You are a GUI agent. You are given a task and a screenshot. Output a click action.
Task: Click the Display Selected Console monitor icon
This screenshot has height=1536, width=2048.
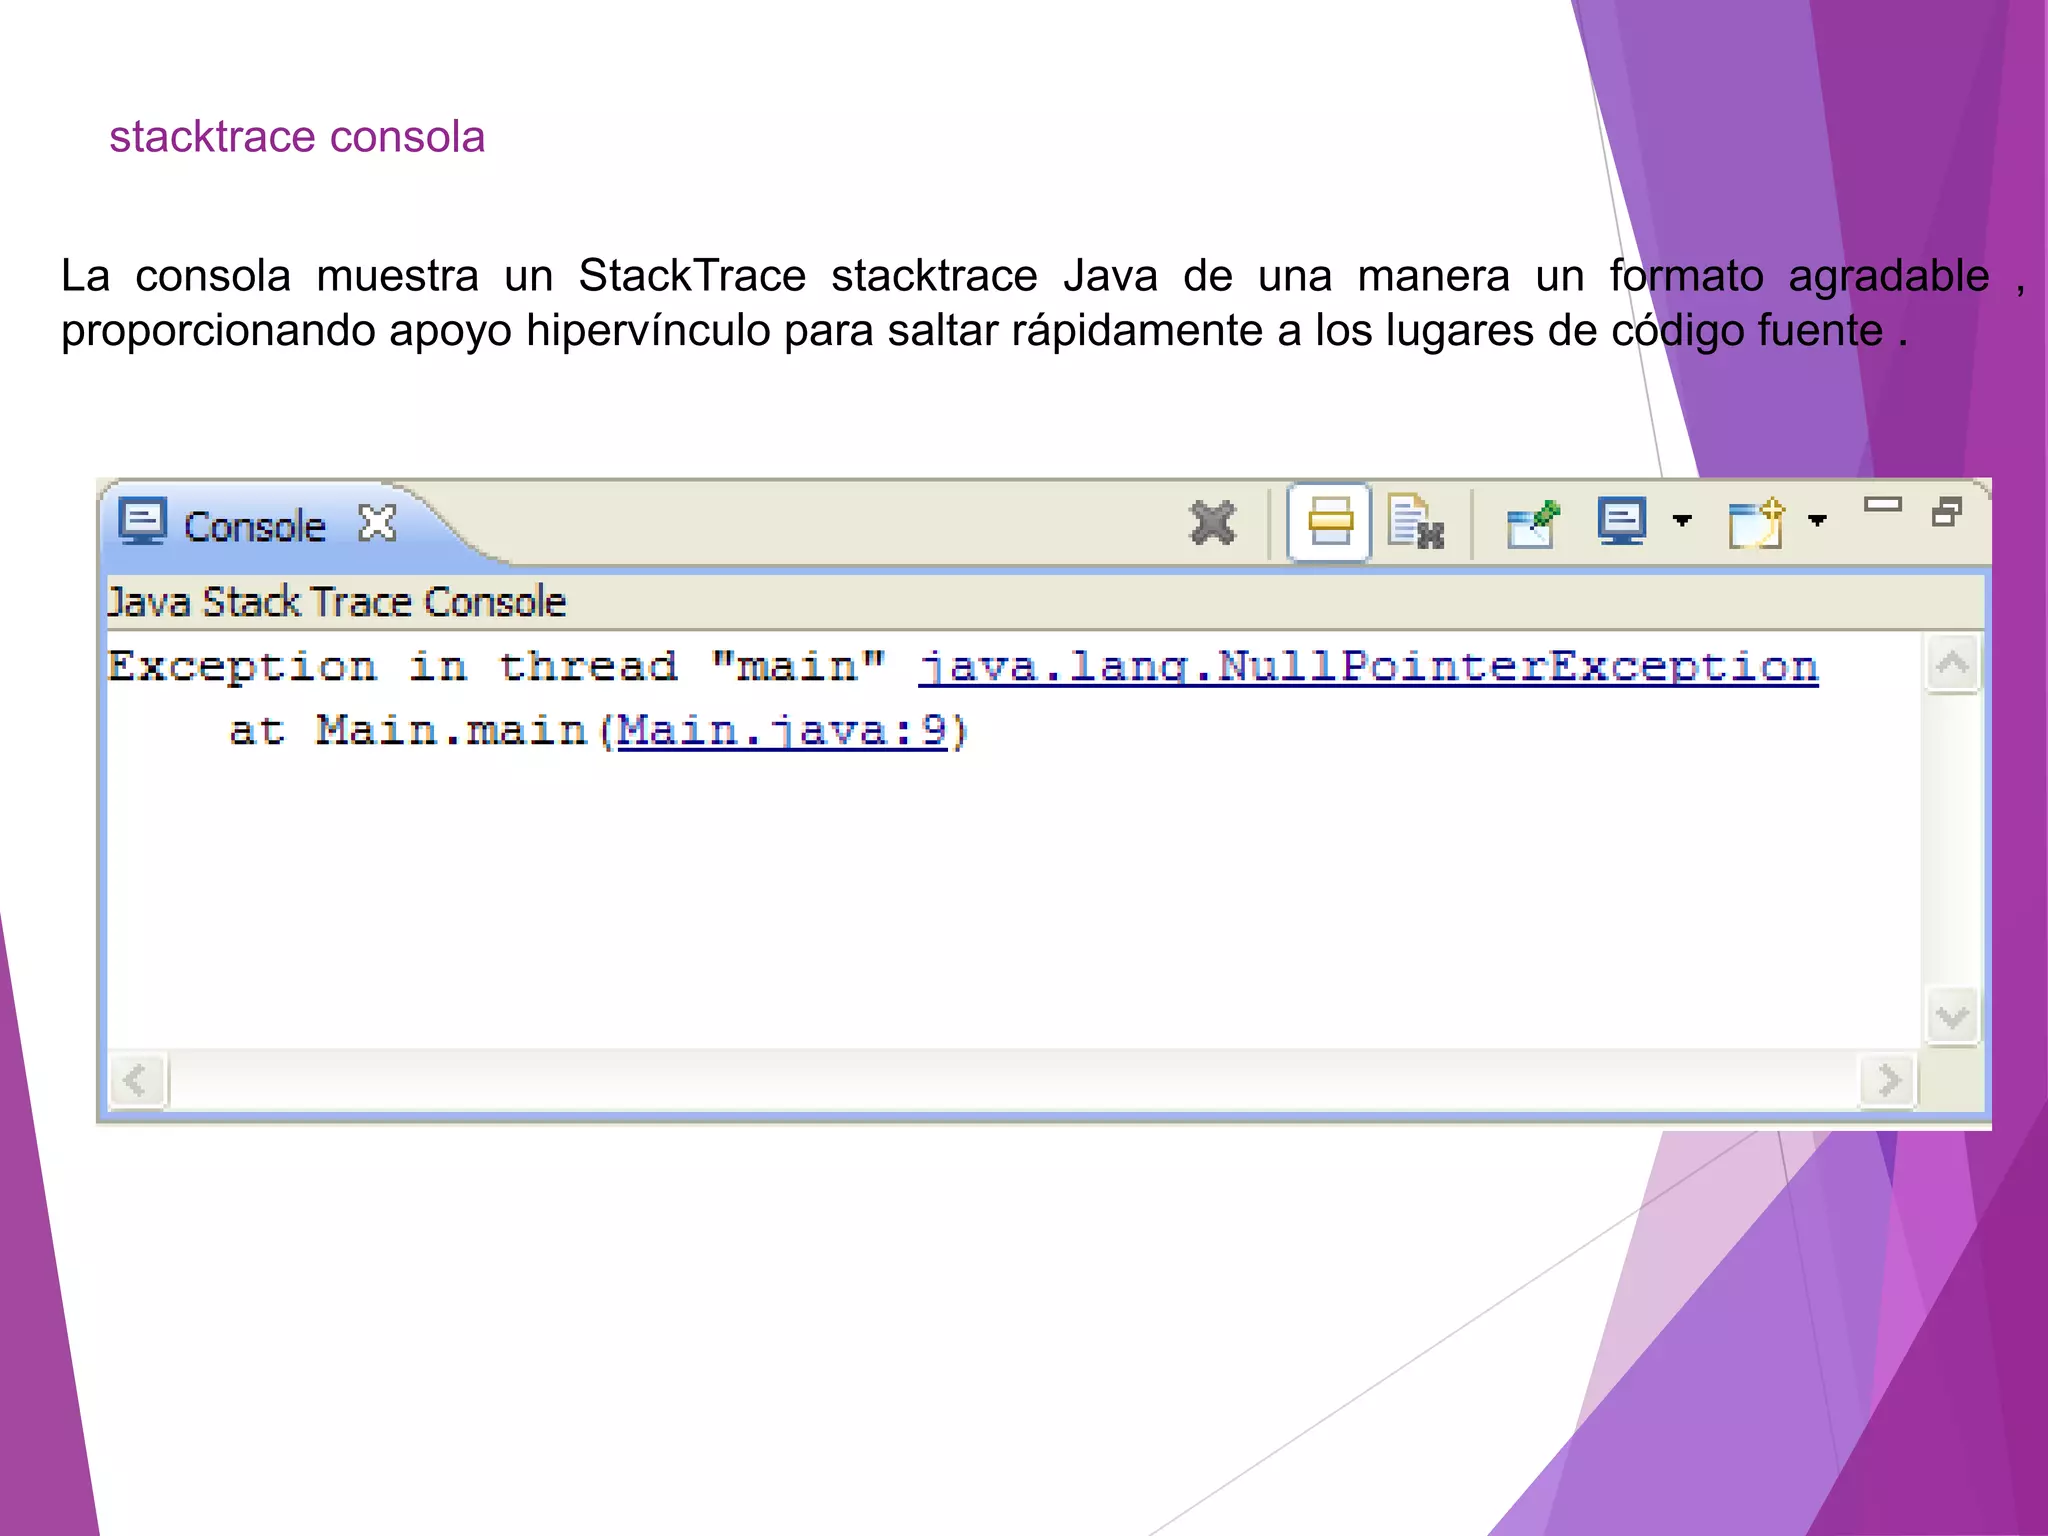tap(1622, 521)
